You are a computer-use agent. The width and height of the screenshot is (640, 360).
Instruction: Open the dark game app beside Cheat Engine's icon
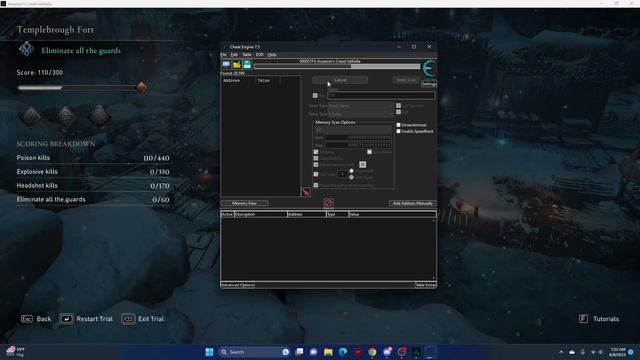click(x=416, y=352)
